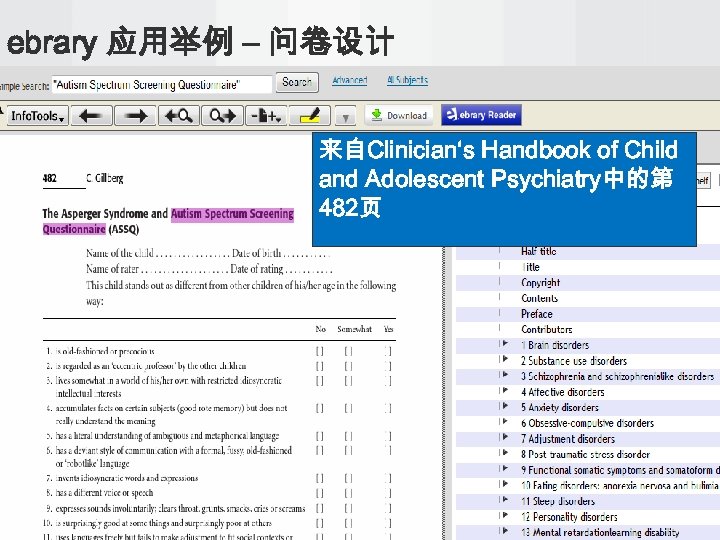720x540 pixels.
Task: Open Preface entry in contents
Action: 537,314
